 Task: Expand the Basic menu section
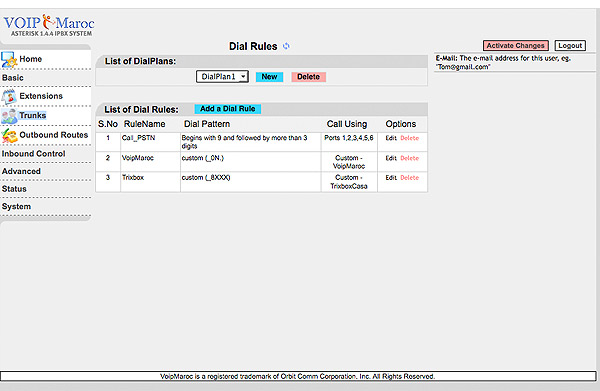(13, 78)
